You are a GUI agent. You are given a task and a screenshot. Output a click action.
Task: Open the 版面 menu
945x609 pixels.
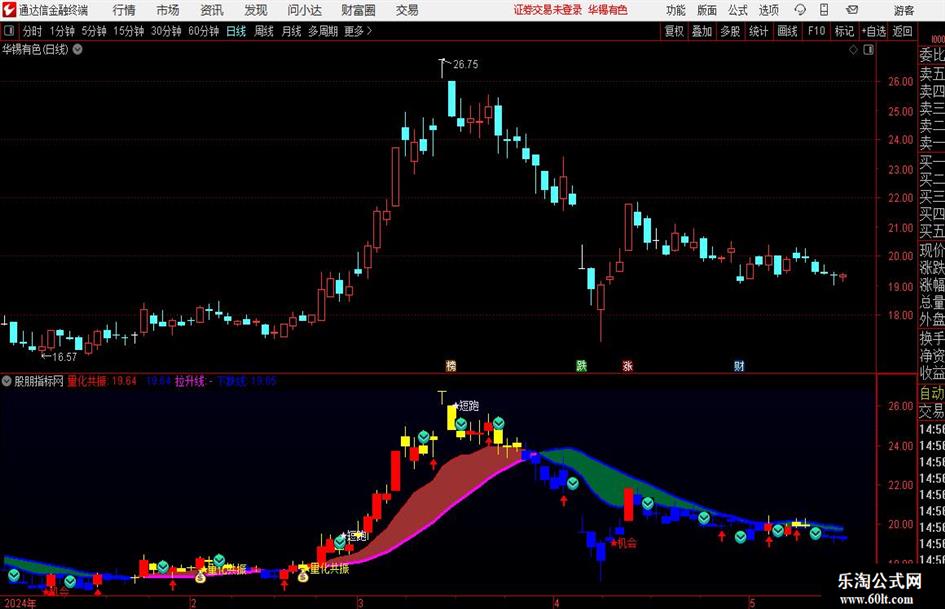pyautogui.click(x=706, y=10)
